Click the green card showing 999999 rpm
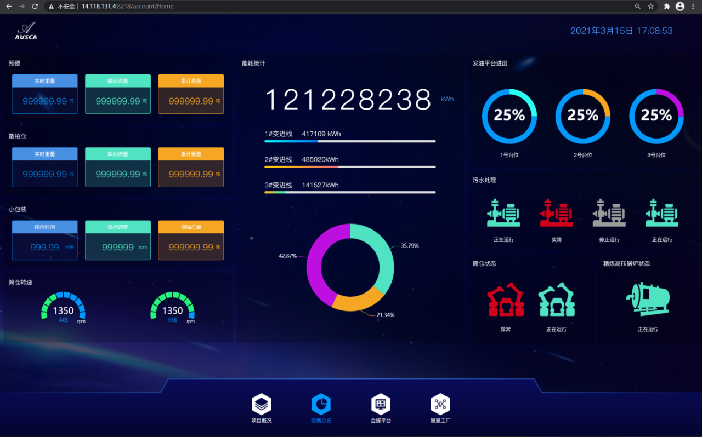The height and width of the screenshot is (438, 703). point(118,240)
